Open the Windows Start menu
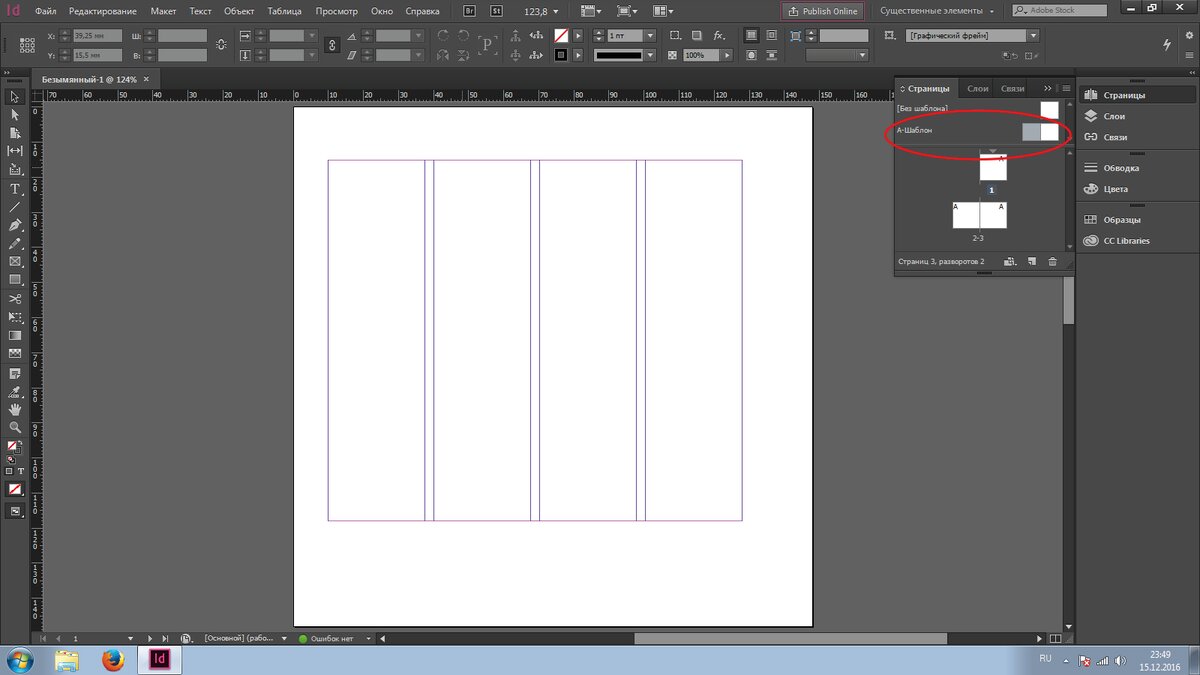This screenshot has height=675, width=1200. [x=20, y=660]
